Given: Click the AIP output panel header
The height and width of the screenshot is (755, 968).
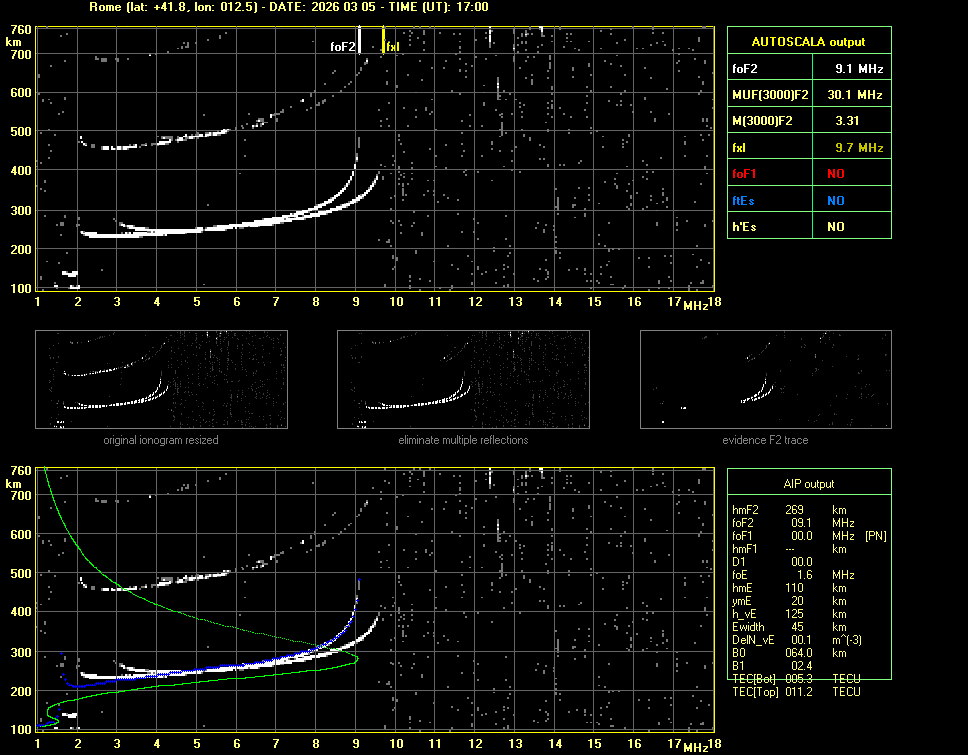Looking at the screenshot, I should pyautogui.click(x=808, y=484).
